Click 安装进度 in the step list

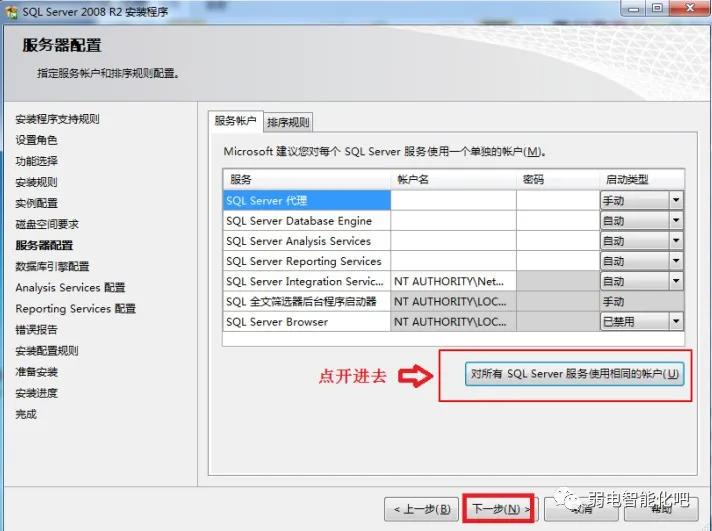[36, 393]
